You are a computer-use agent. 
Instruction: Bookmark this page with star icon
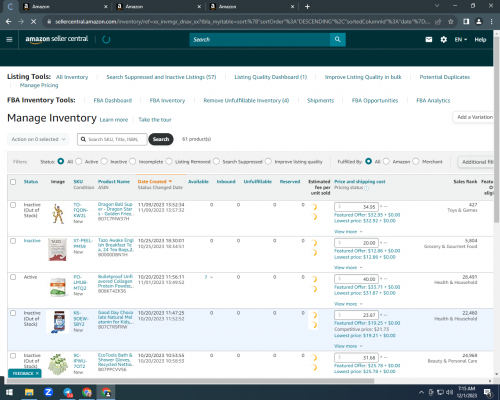[451, 21]
